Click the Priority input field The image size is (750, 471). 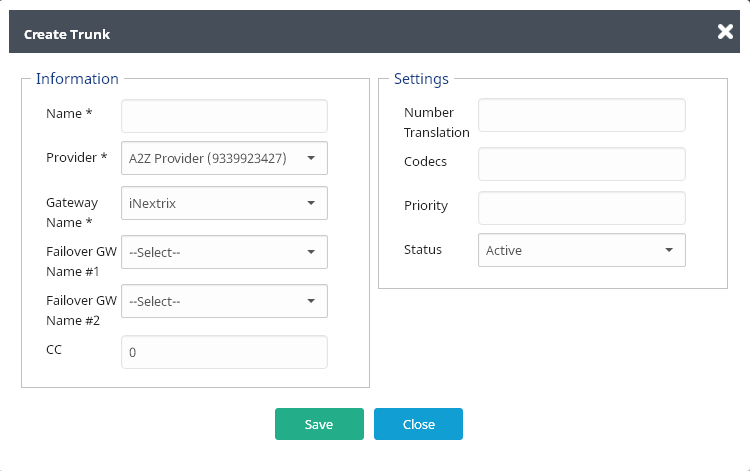pyautogui.click(x=582, y=208)
